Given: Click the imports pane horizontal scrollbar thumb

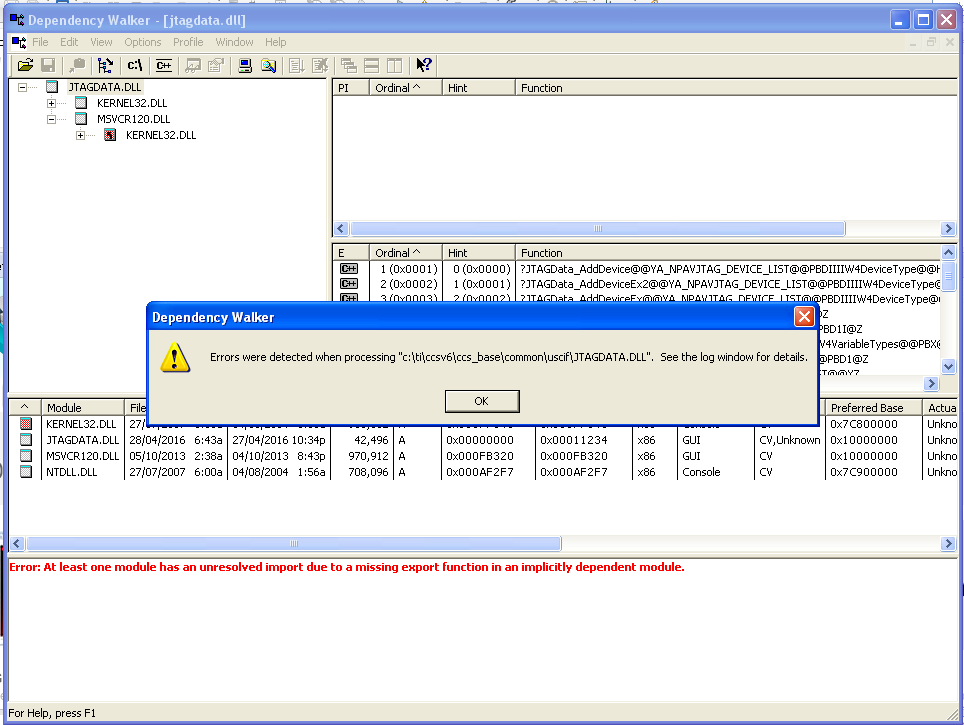Looking at the screenshot, I should click(x=598, y=229).
